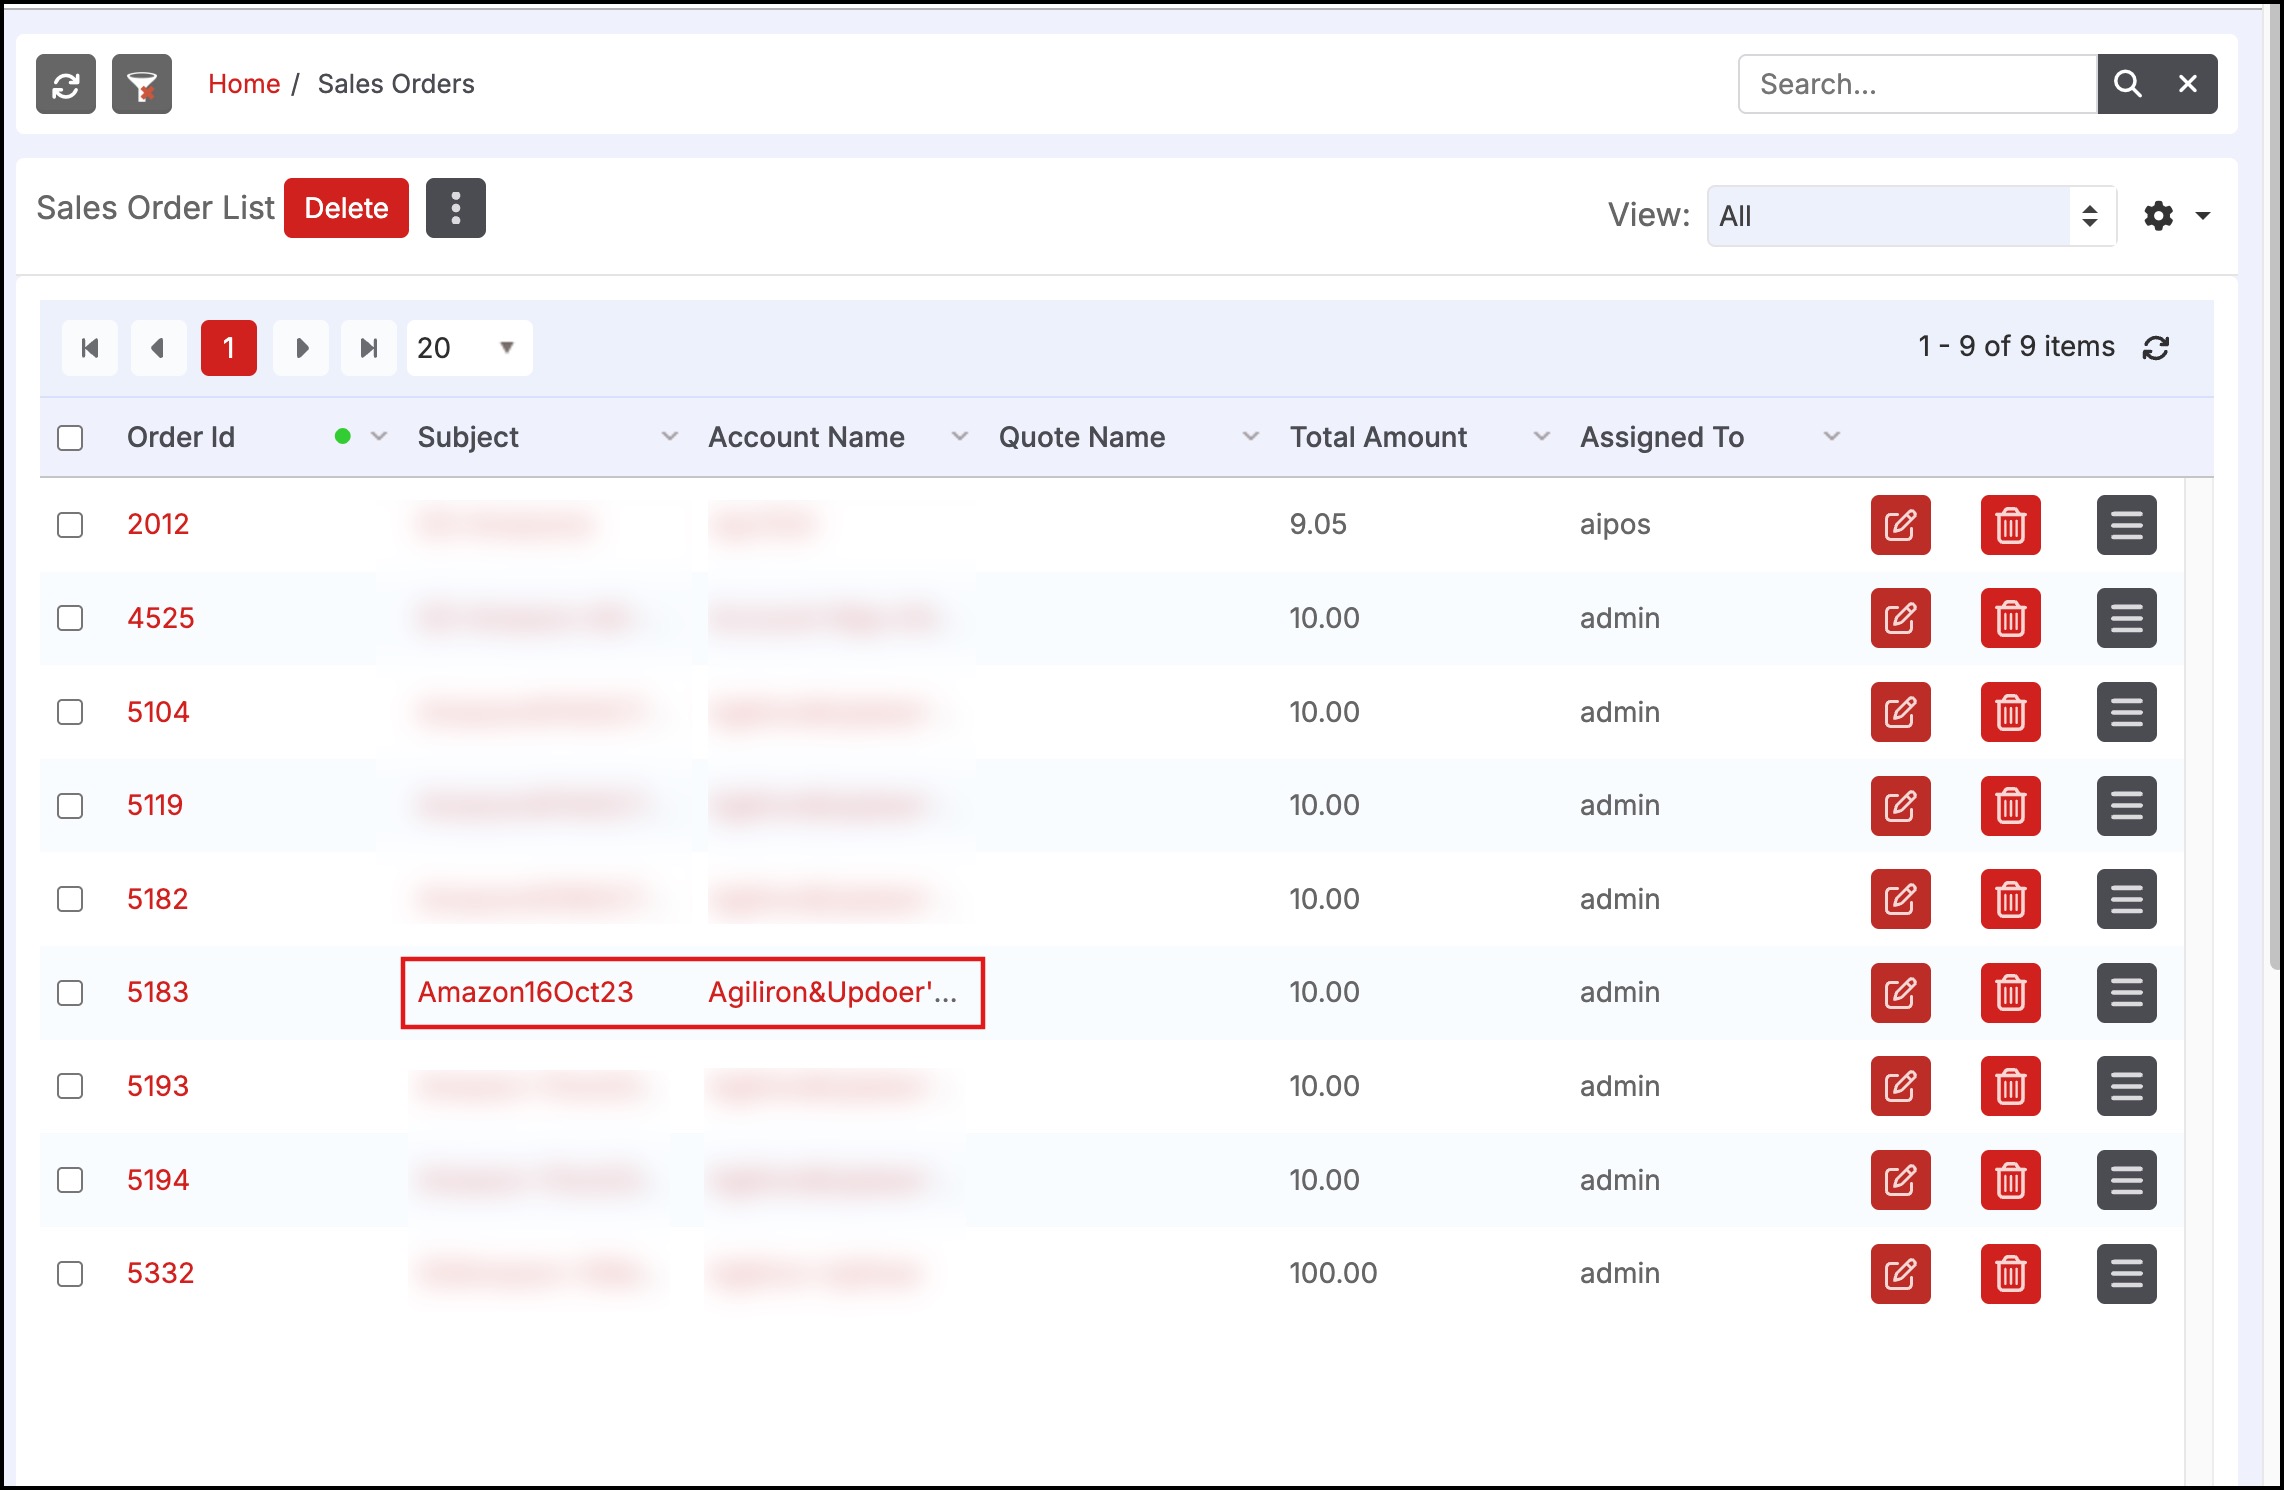Click the search magnifier icon

2127,85
